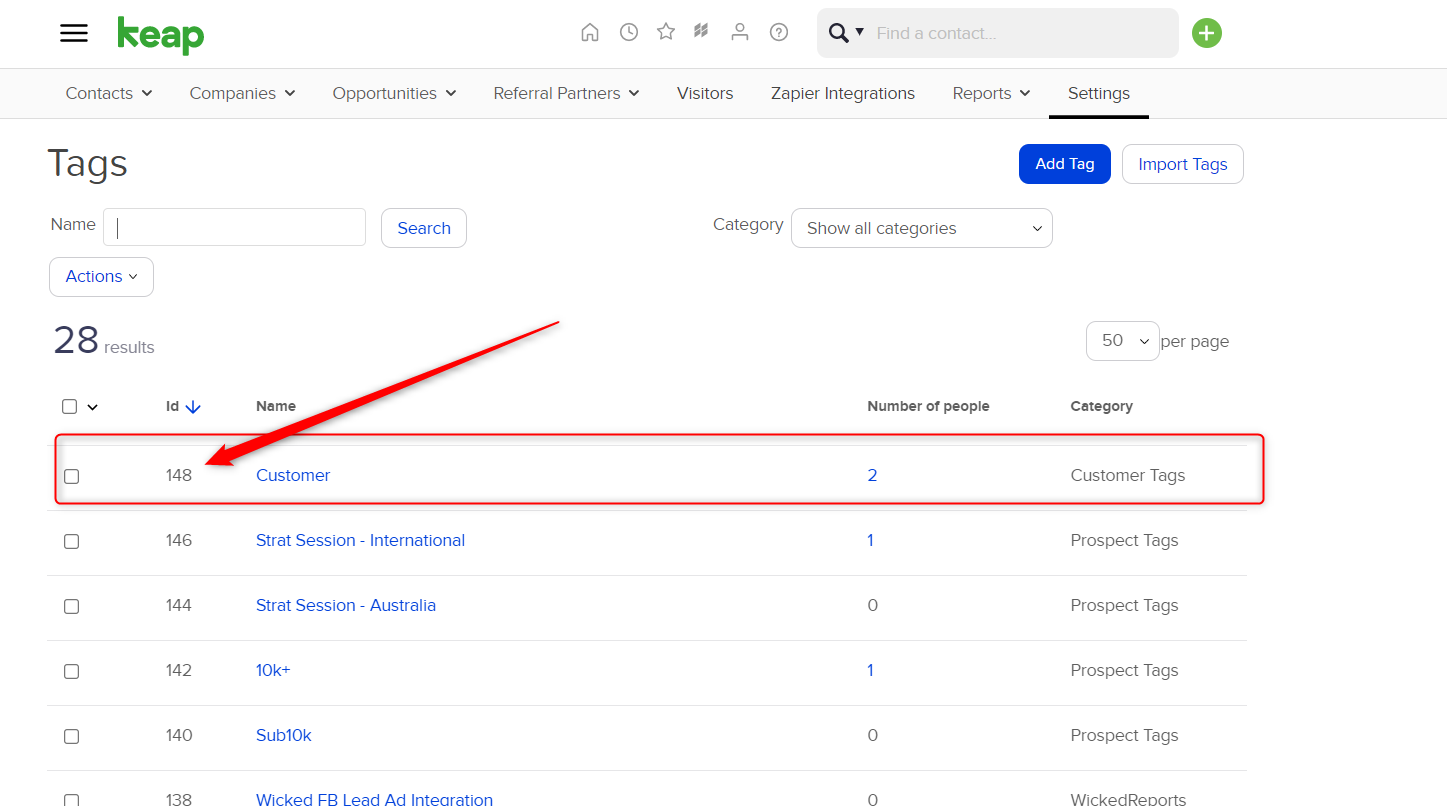Change the 50 per page dropdown

[x=1123, y=341]
